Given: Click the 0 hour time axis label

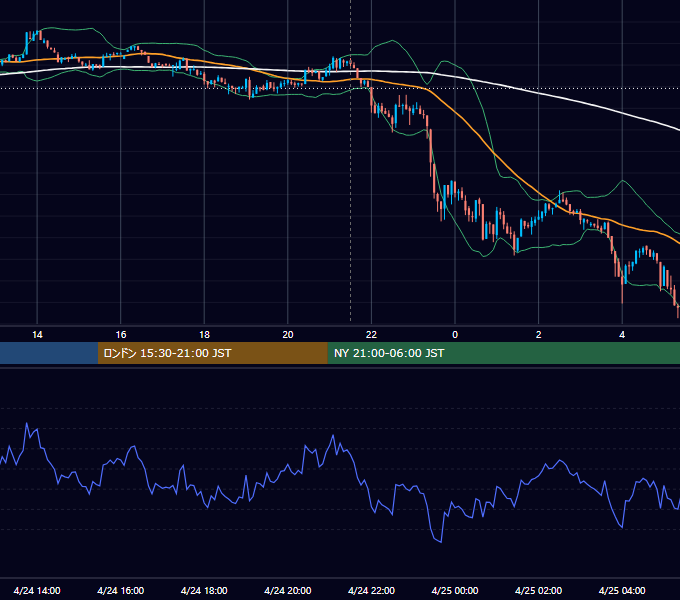Looking at the screenshot, I should pos(455,335).
